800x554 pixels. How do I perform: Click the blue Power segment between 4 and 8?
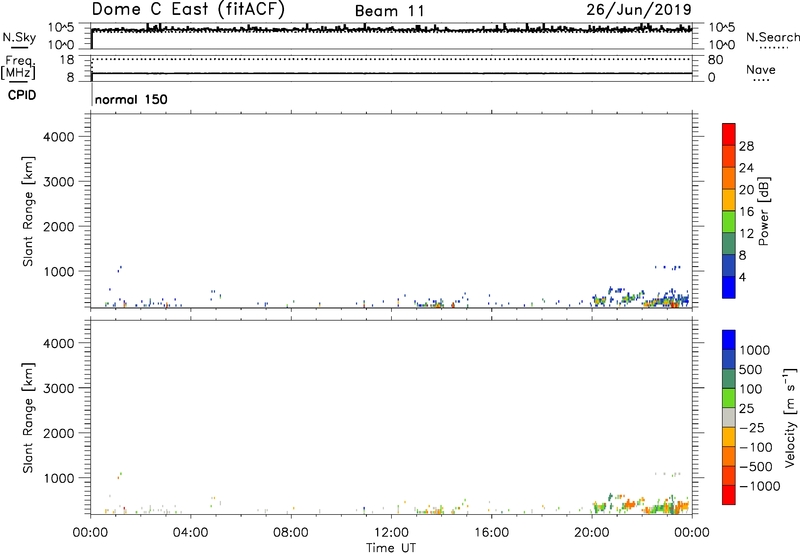coord(729,266)
